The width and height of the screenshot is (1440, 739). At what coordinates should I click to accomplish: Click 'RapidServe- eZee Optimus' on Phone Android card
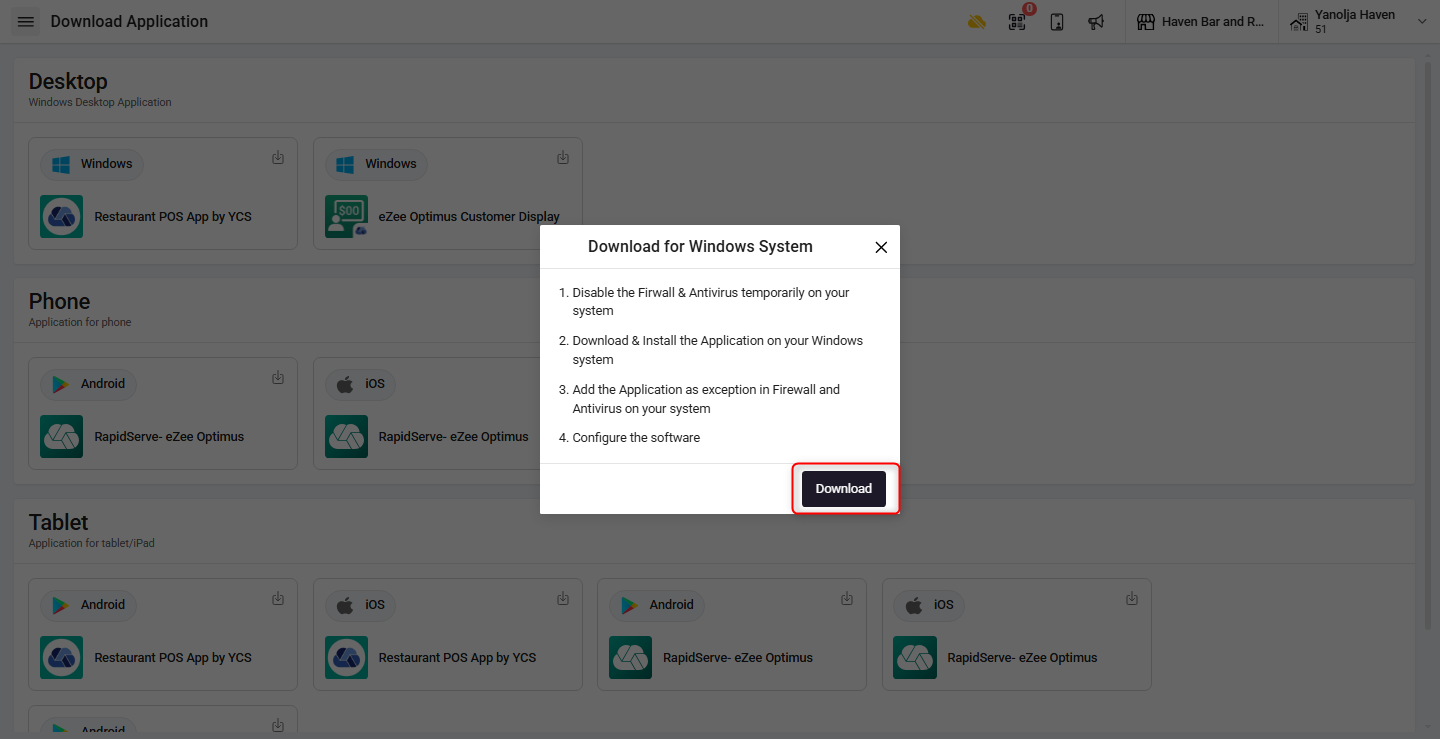(169, 437)
